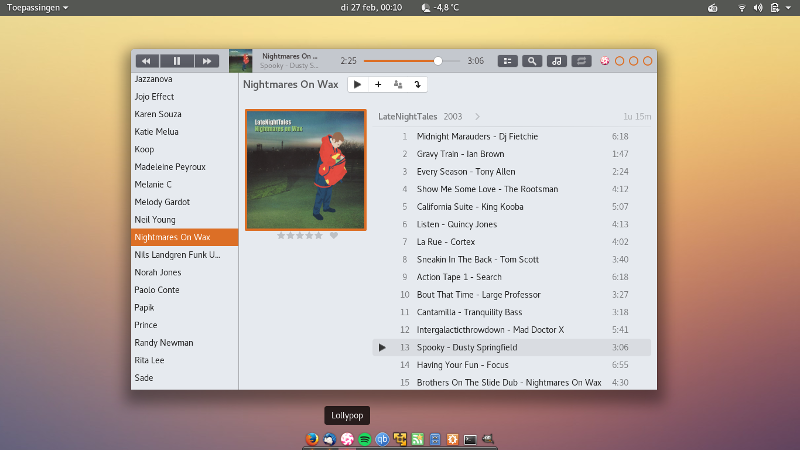Screen dimensions: 800x450
Task: Add artist to playlist with plus icon
Action: [x=378, y=85]
